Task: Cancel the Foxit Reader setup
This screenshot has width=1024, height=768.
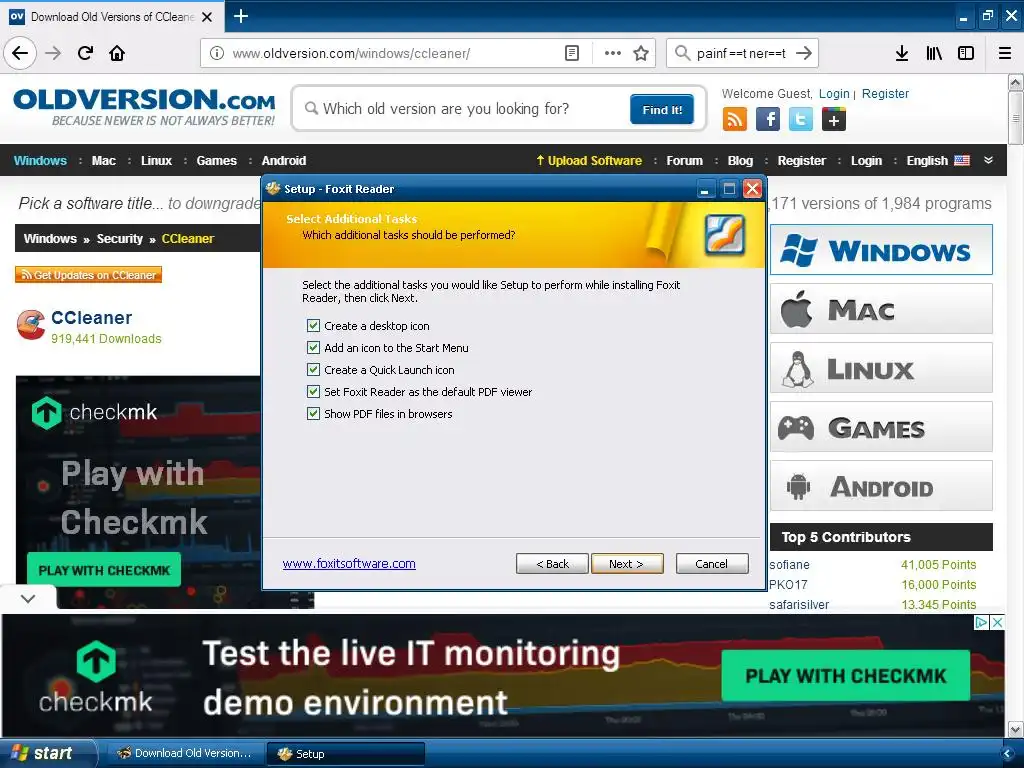Action: point(712,564)
